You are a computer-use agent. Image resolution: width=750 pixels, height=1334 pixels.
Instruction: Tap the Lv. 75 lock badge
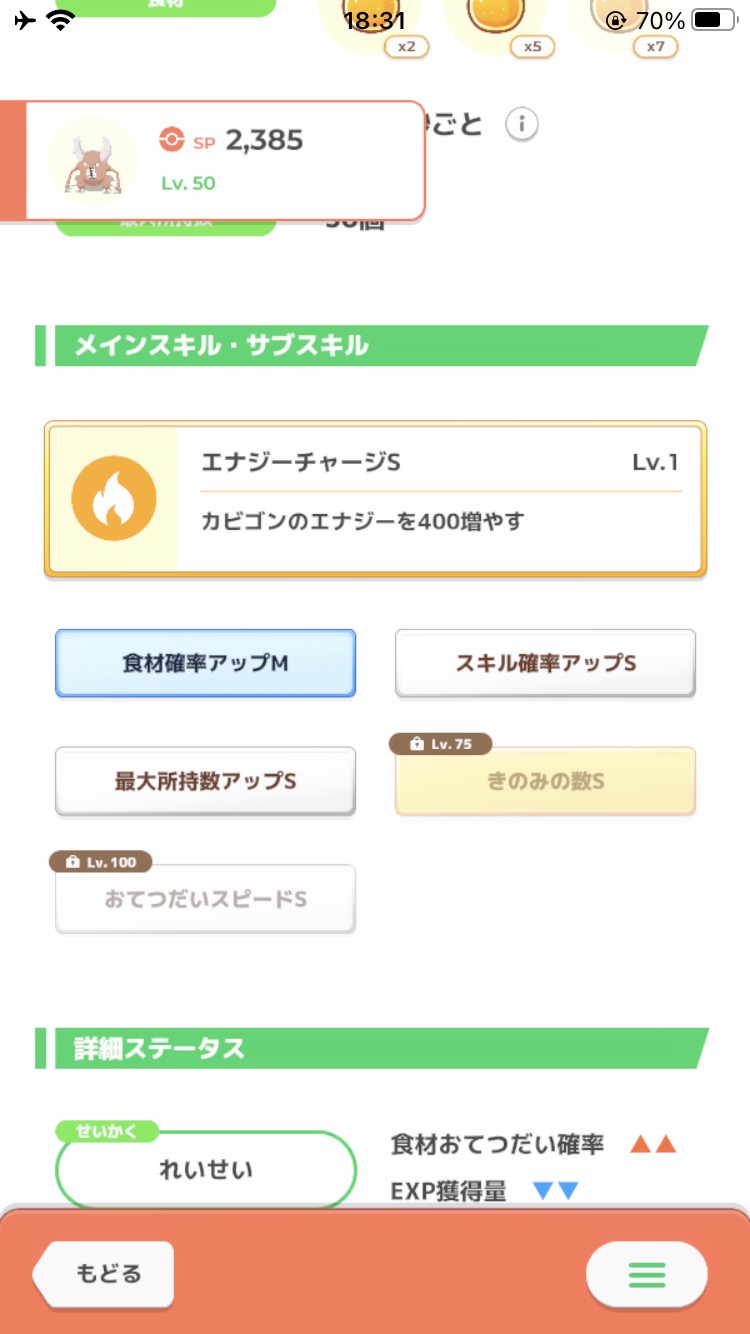[x=443, y=744]
